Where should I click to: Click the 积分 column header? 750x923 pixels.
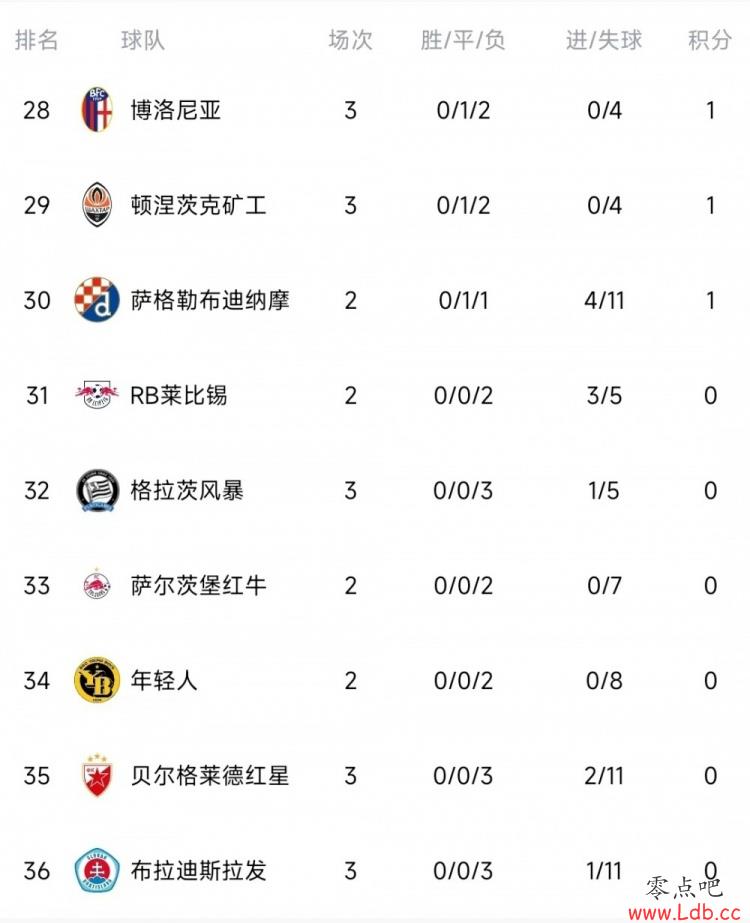click(710, 40)
